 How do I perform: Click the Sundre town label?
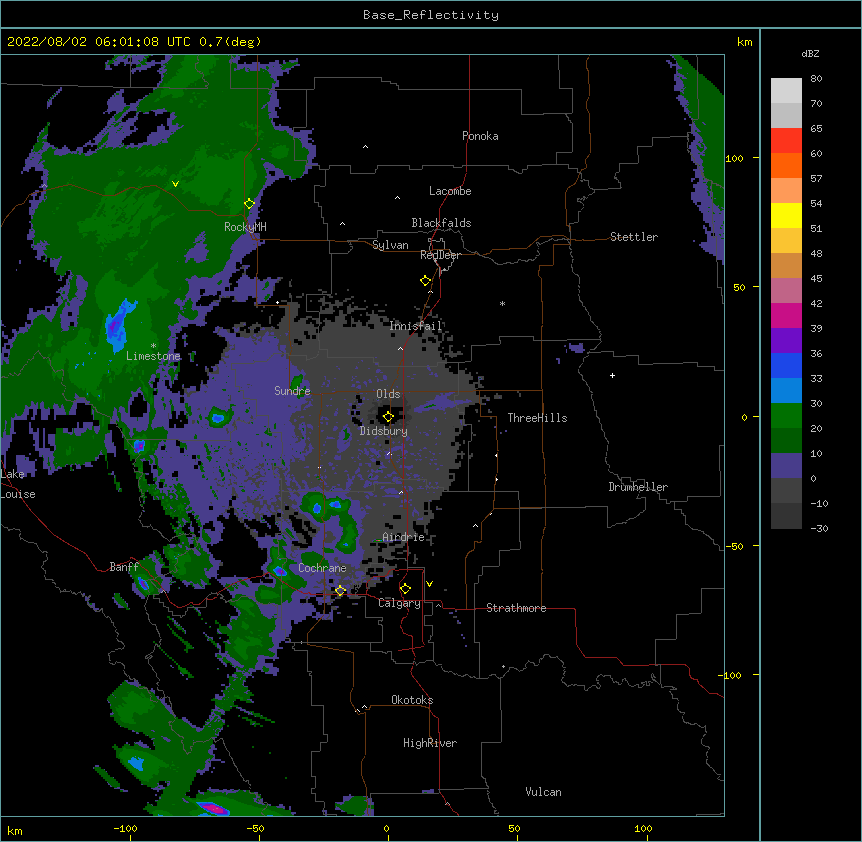(x=292, y=391)
